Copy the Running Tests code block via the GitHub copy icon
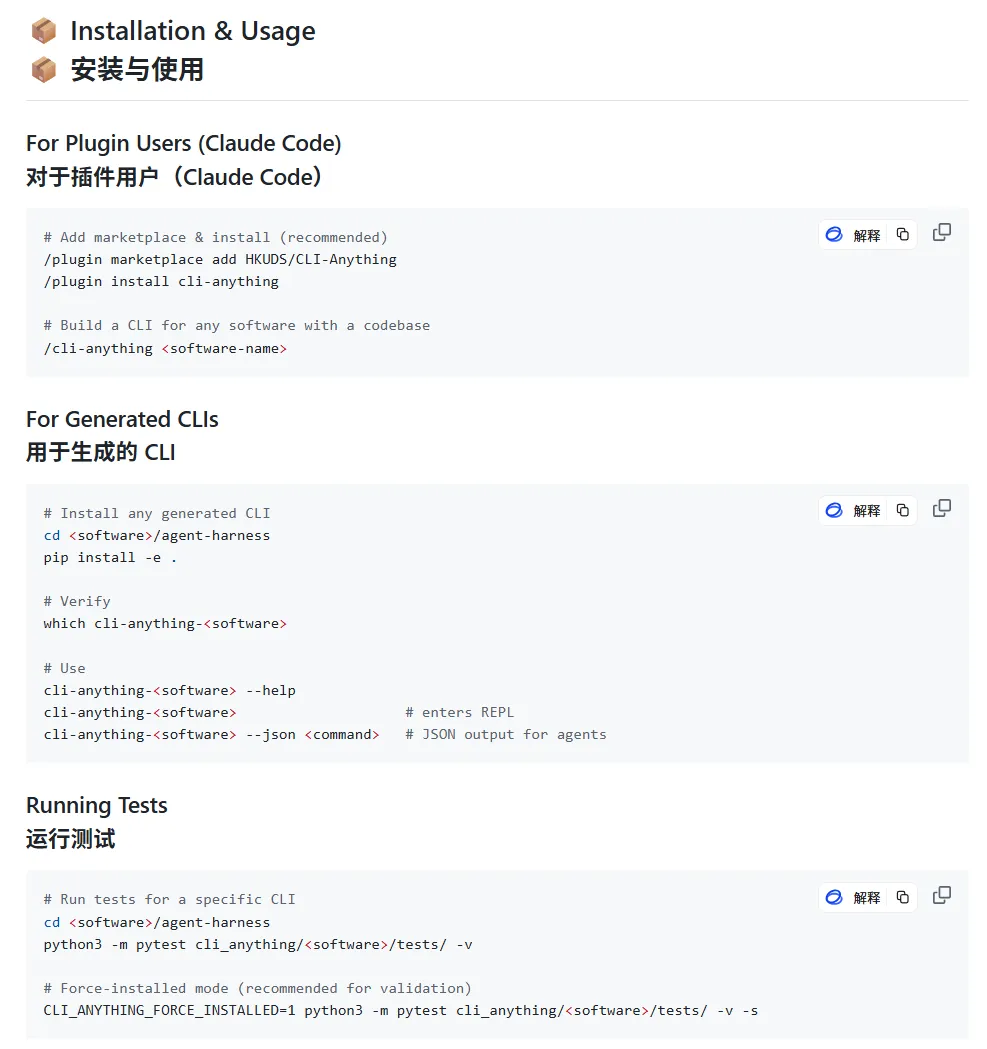 coord(941,896)
